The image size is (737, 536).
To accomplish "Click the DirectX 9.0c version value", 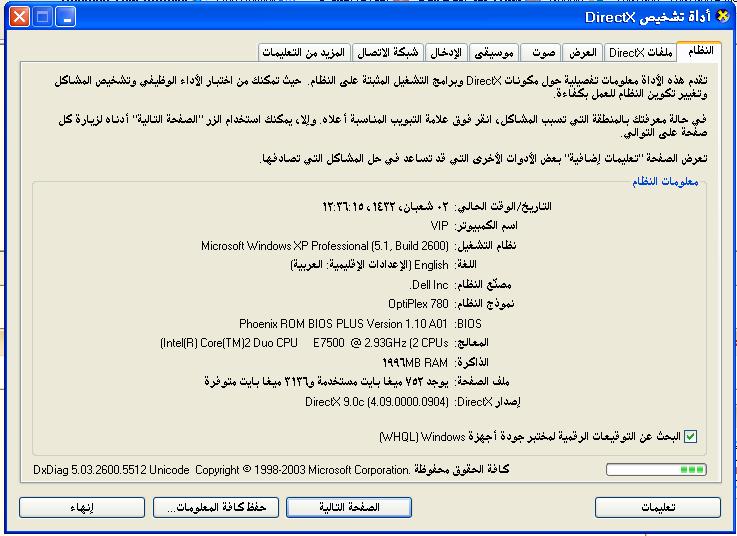I will coord(377,402).
